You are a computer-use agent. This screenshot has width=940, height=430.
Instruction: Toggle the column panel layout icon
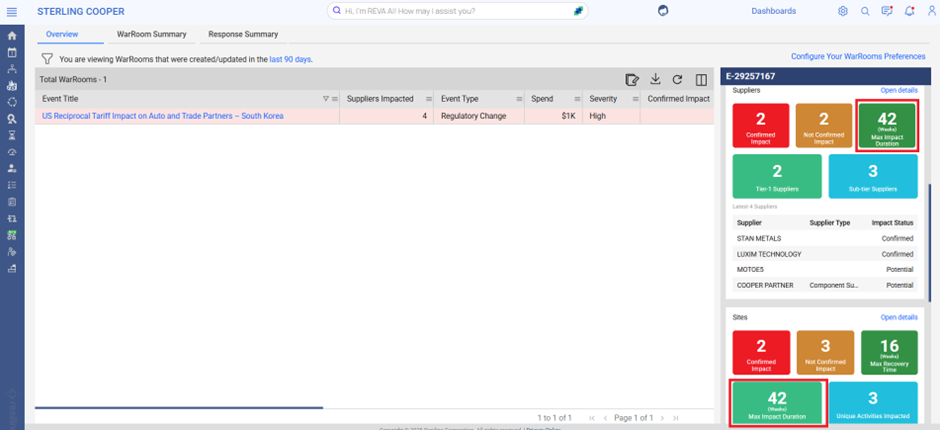tap(701, 79)
